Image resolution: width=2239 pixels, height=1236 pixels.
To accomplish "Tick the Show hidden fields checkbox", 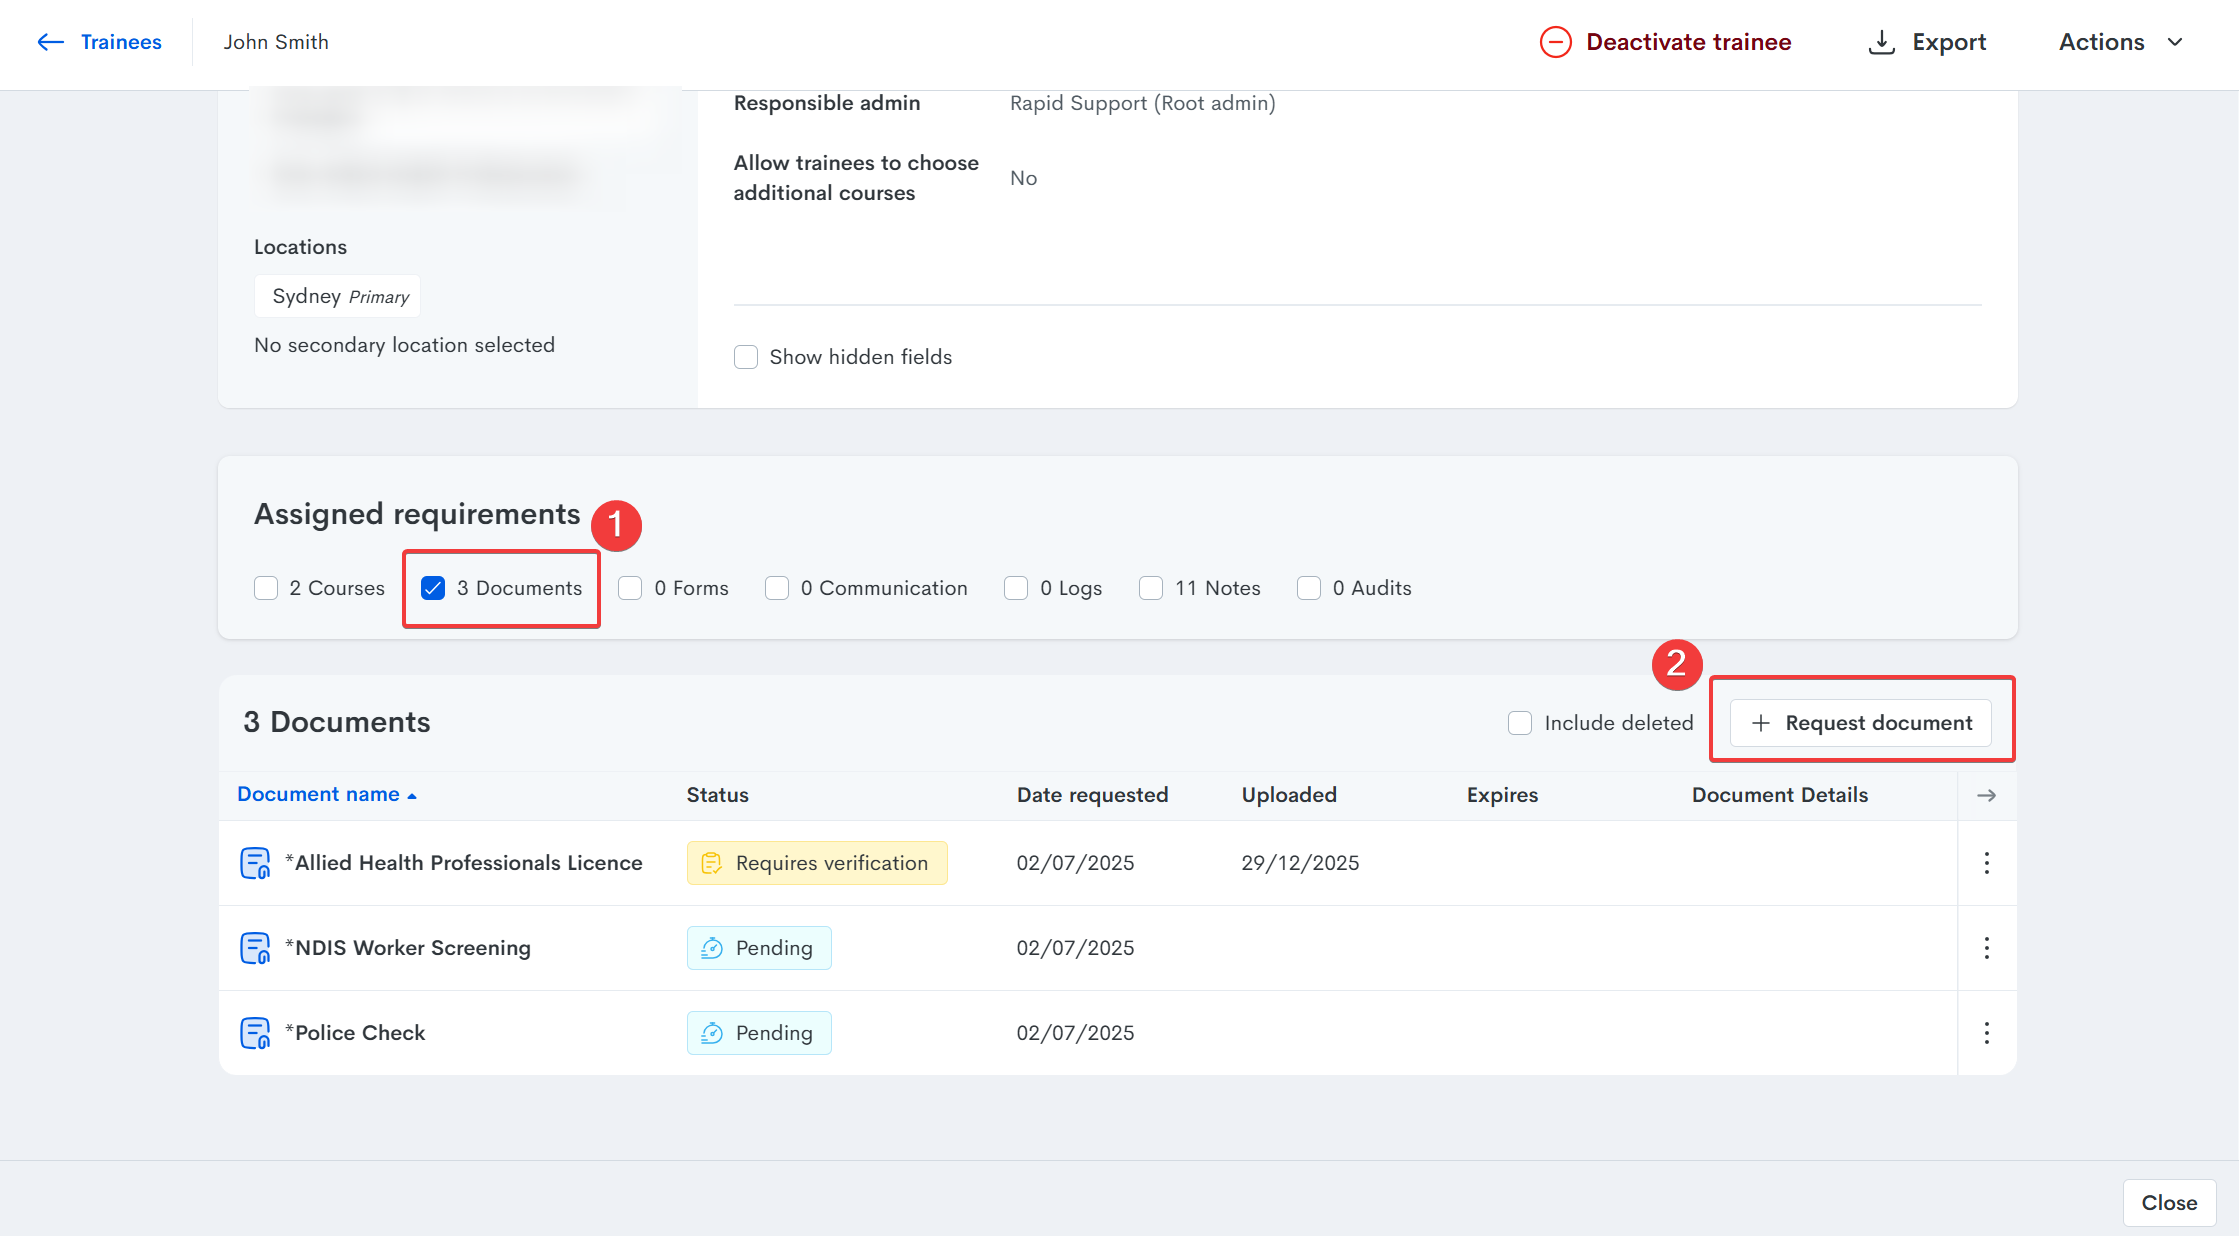I will [746, 357].
